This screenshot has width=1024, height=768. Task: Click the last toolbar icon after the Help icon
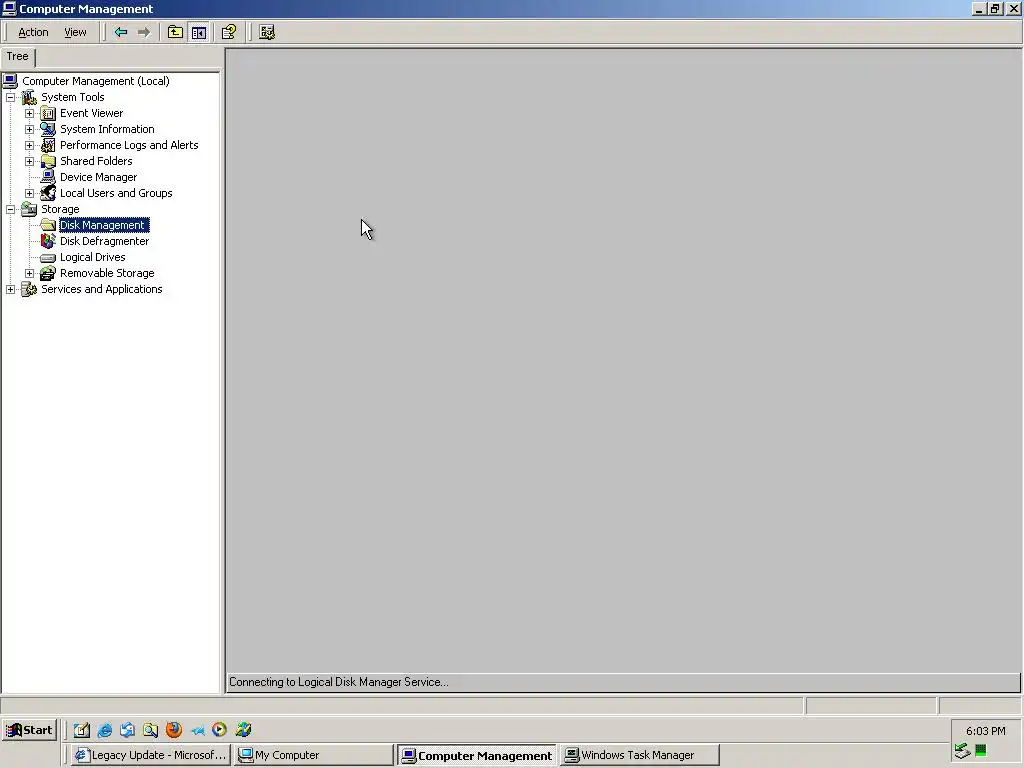pos(267,32)
